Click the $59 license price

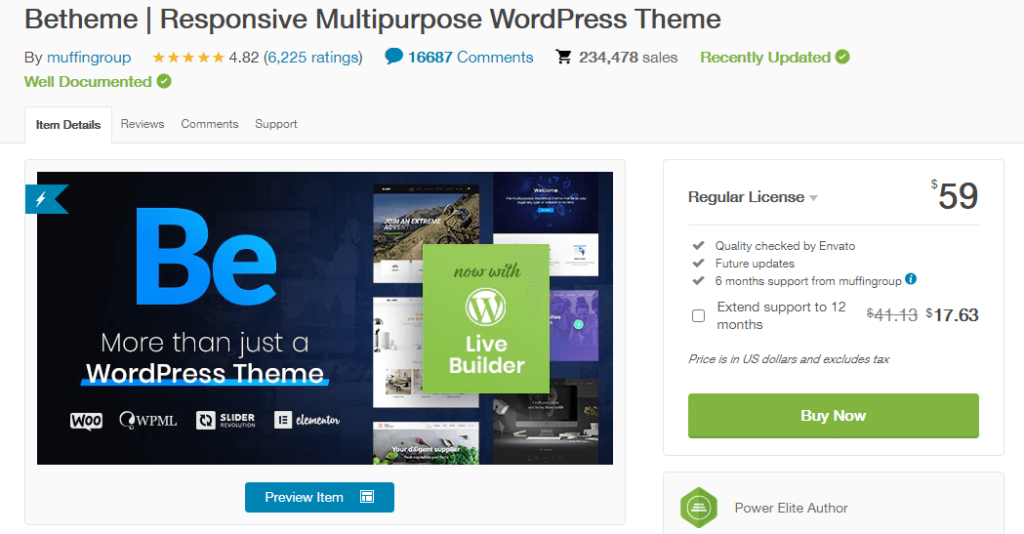click(955, 195)
